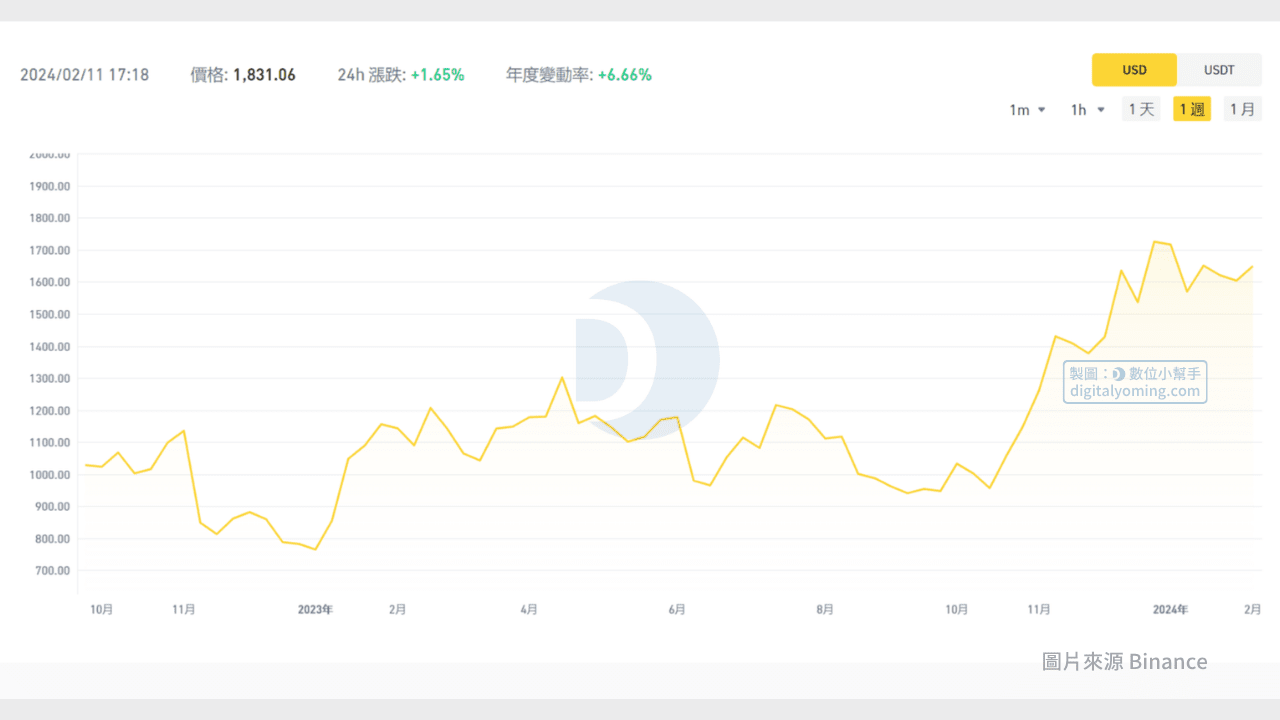Click the 800.00 y-axis label
Image resolution: width=1280 pixels, height=720 pixels.
coord(52,538)
